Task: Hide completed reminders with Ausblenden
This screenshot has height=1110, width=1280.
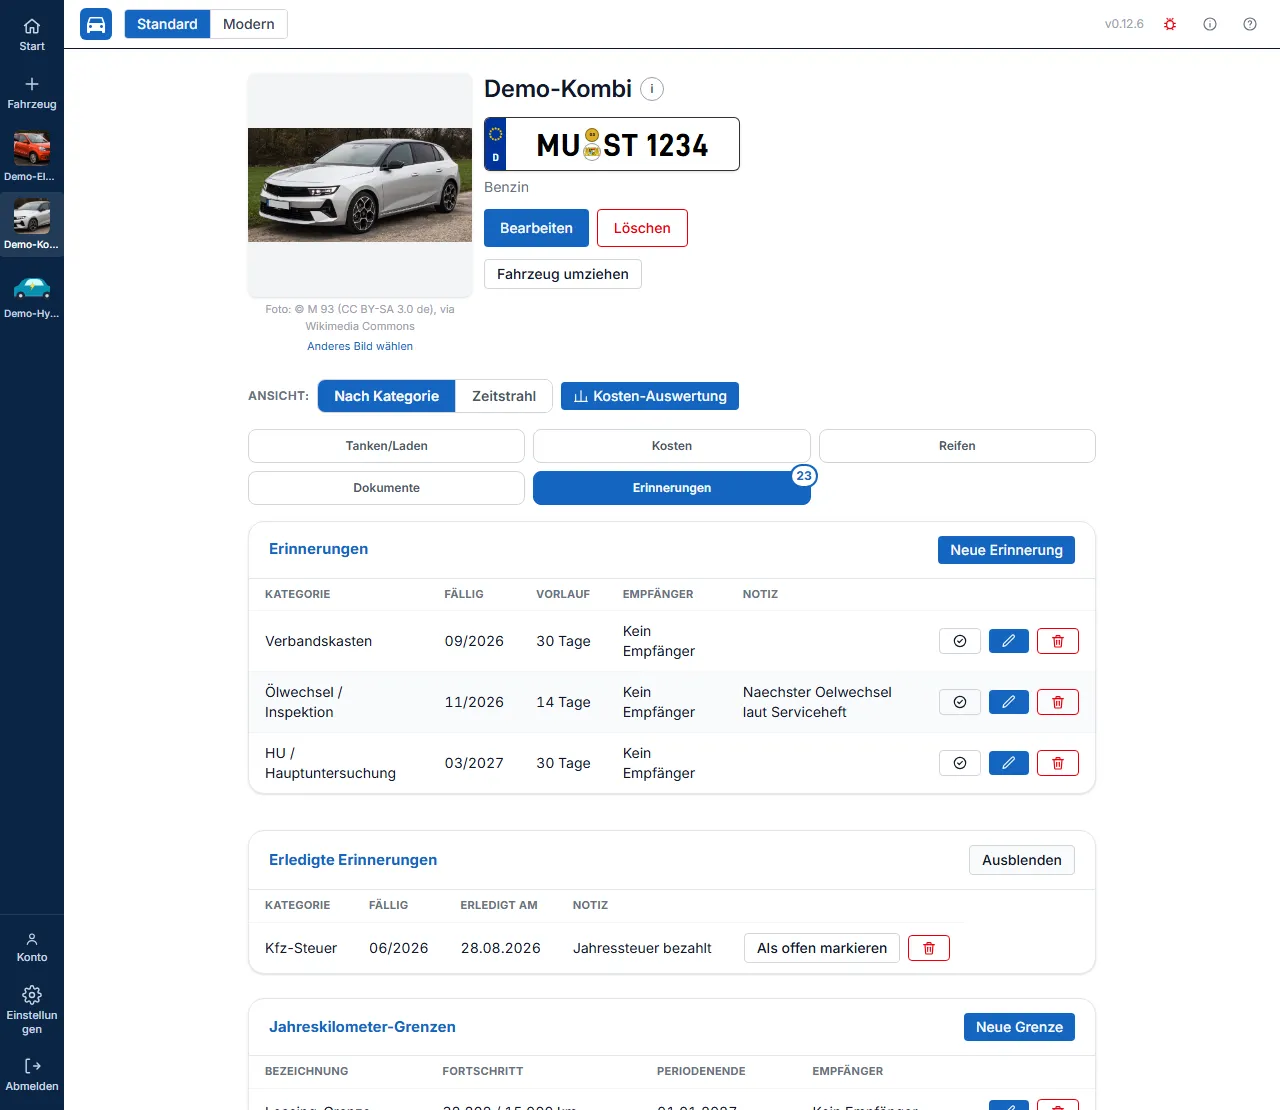Action: (x=1022, y=860)
